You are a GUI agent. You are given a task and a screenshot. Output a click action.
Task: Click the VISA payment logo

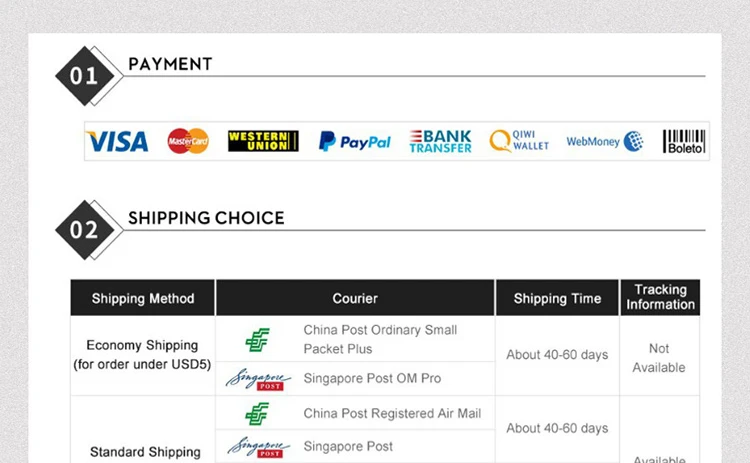(117, 142)
